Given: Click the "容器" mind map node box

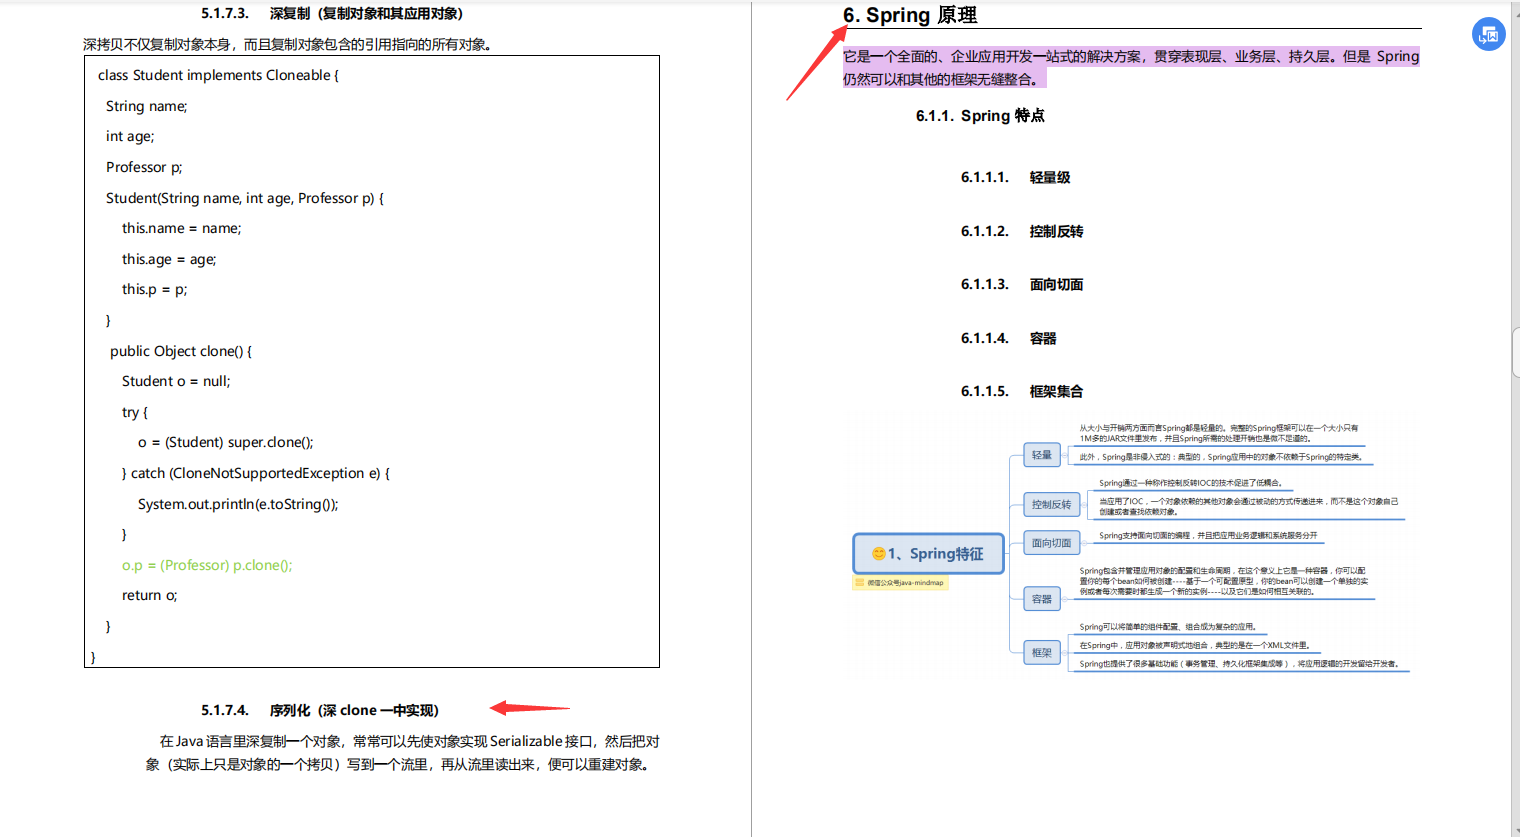Looking at the screenshot, I should (1042, 599).
